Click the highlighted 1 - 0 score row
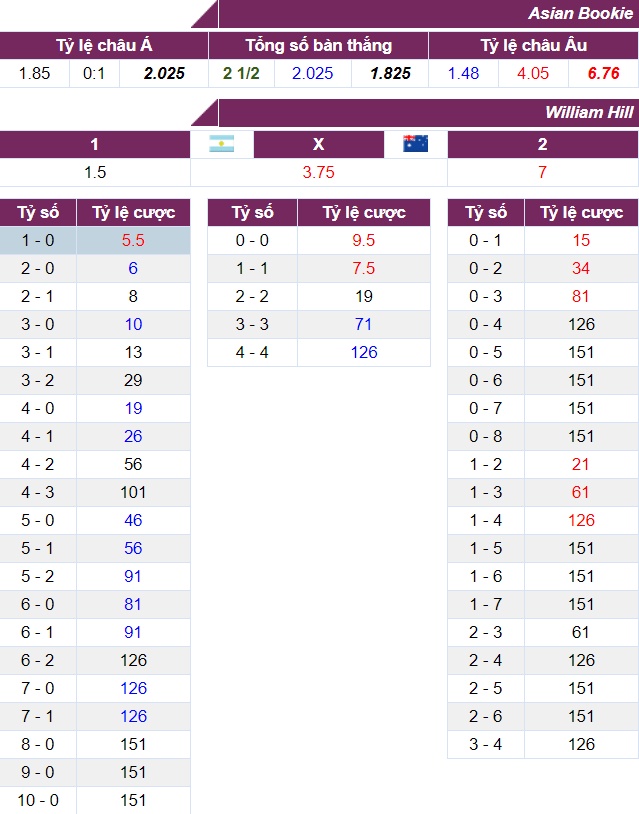The image size is (639, 814). (37, 240)
